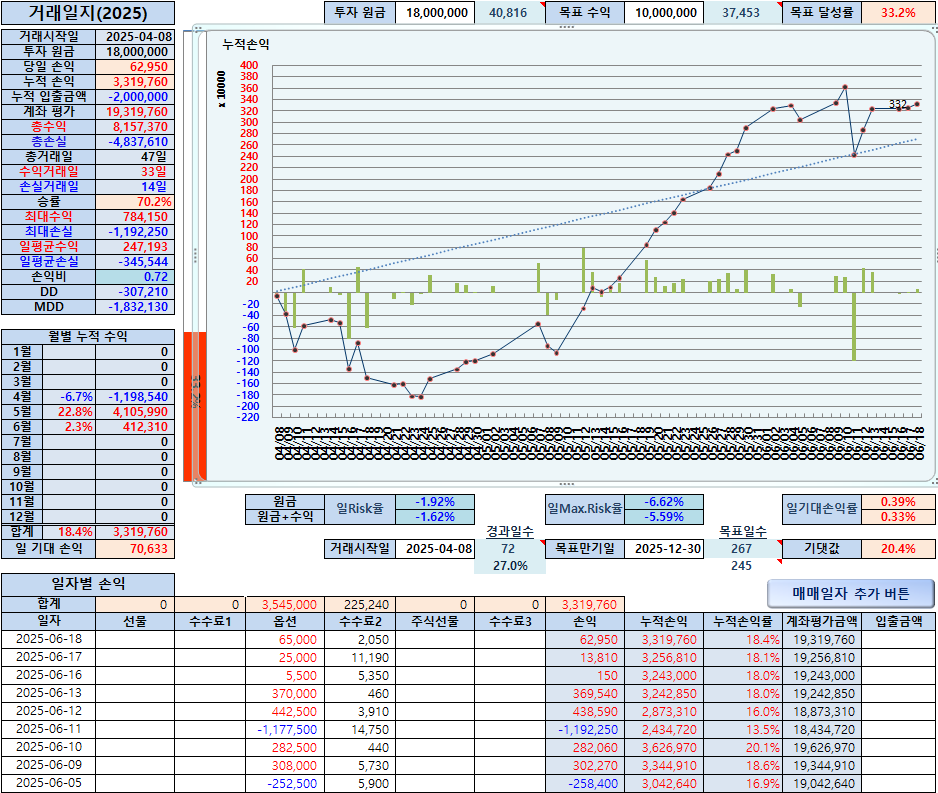Image resolution: width=938 pixels, height=793 pixels.
Task: Click the 기댓값 value 20.4%
Action: point(898,548)
